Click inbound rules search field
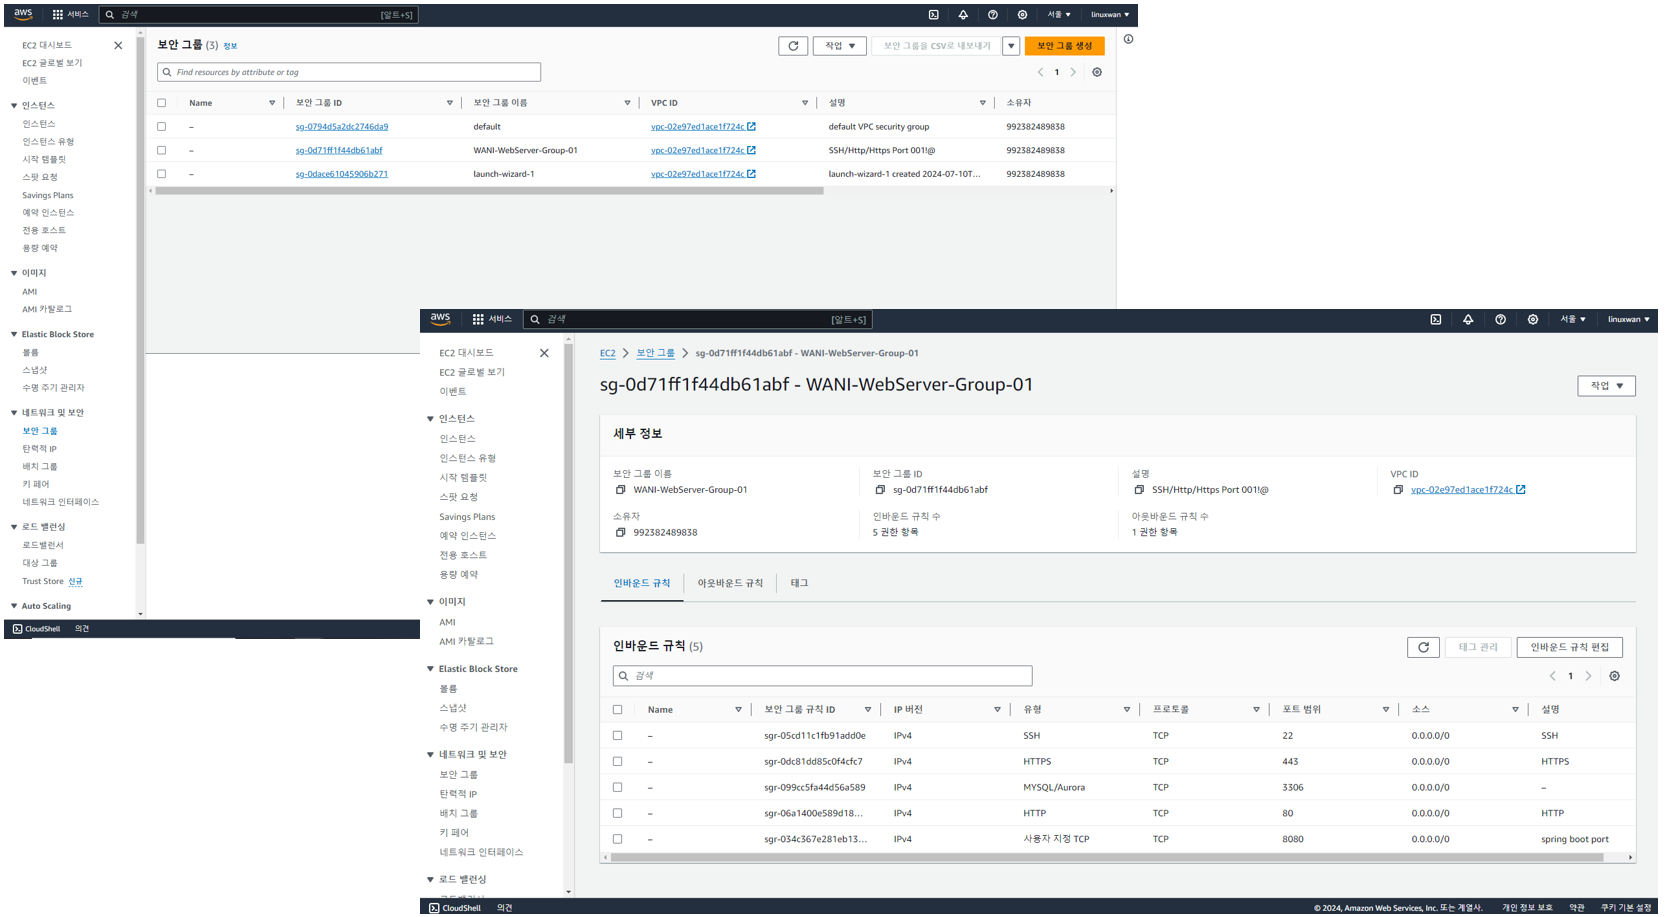The width and height of the screenshot is (1666, 917). [x=822, y=676]
